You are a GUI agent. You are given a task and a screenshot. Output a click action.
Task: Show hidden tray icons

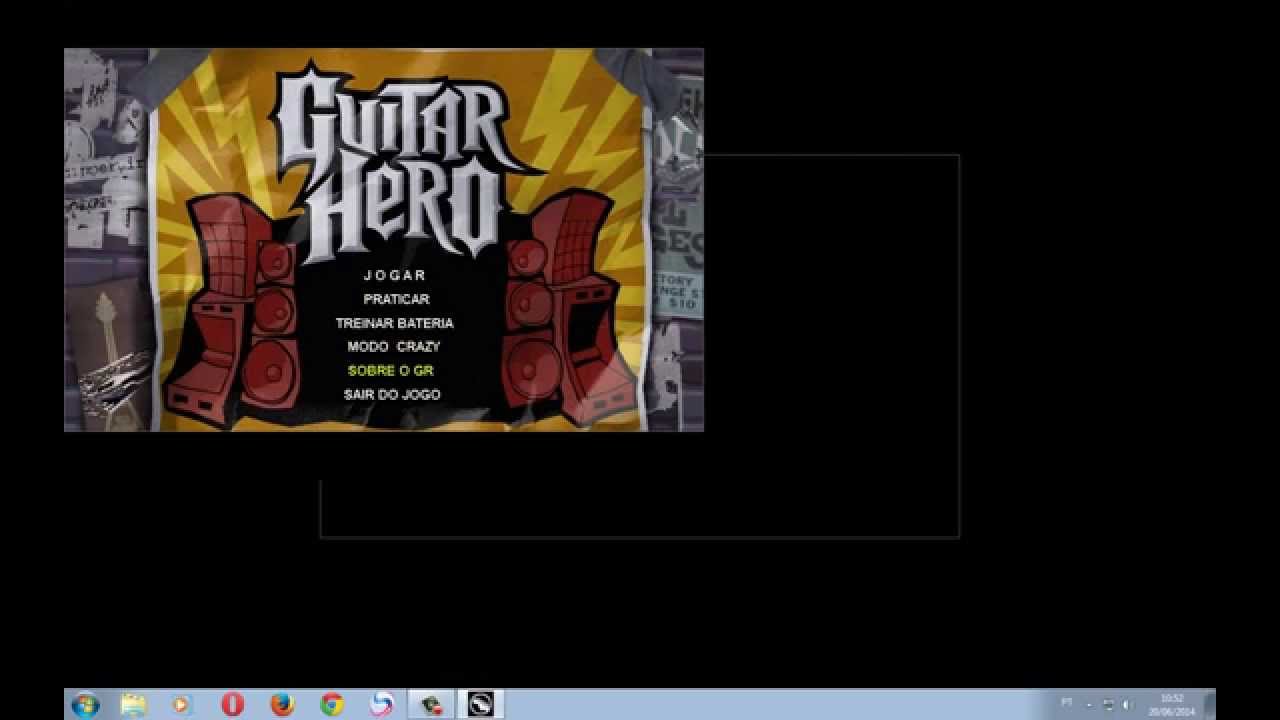point(1089,705)
